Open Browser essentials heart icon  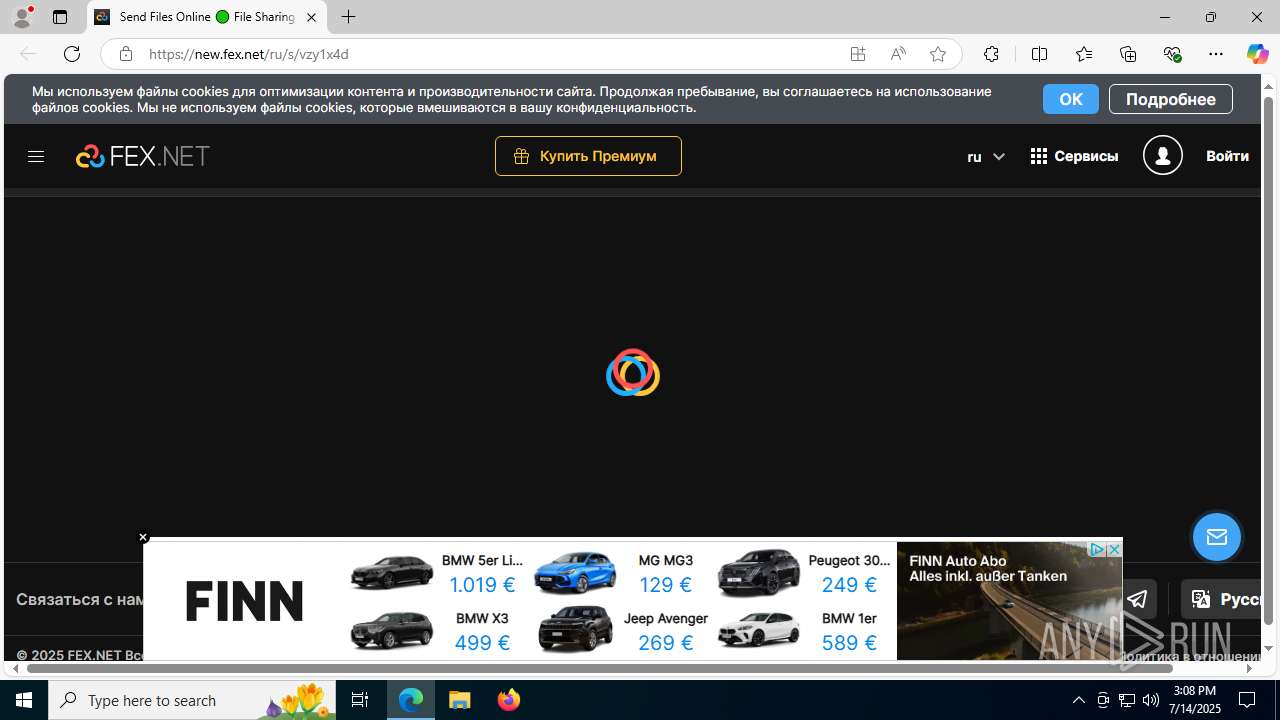coord(1172,54)
